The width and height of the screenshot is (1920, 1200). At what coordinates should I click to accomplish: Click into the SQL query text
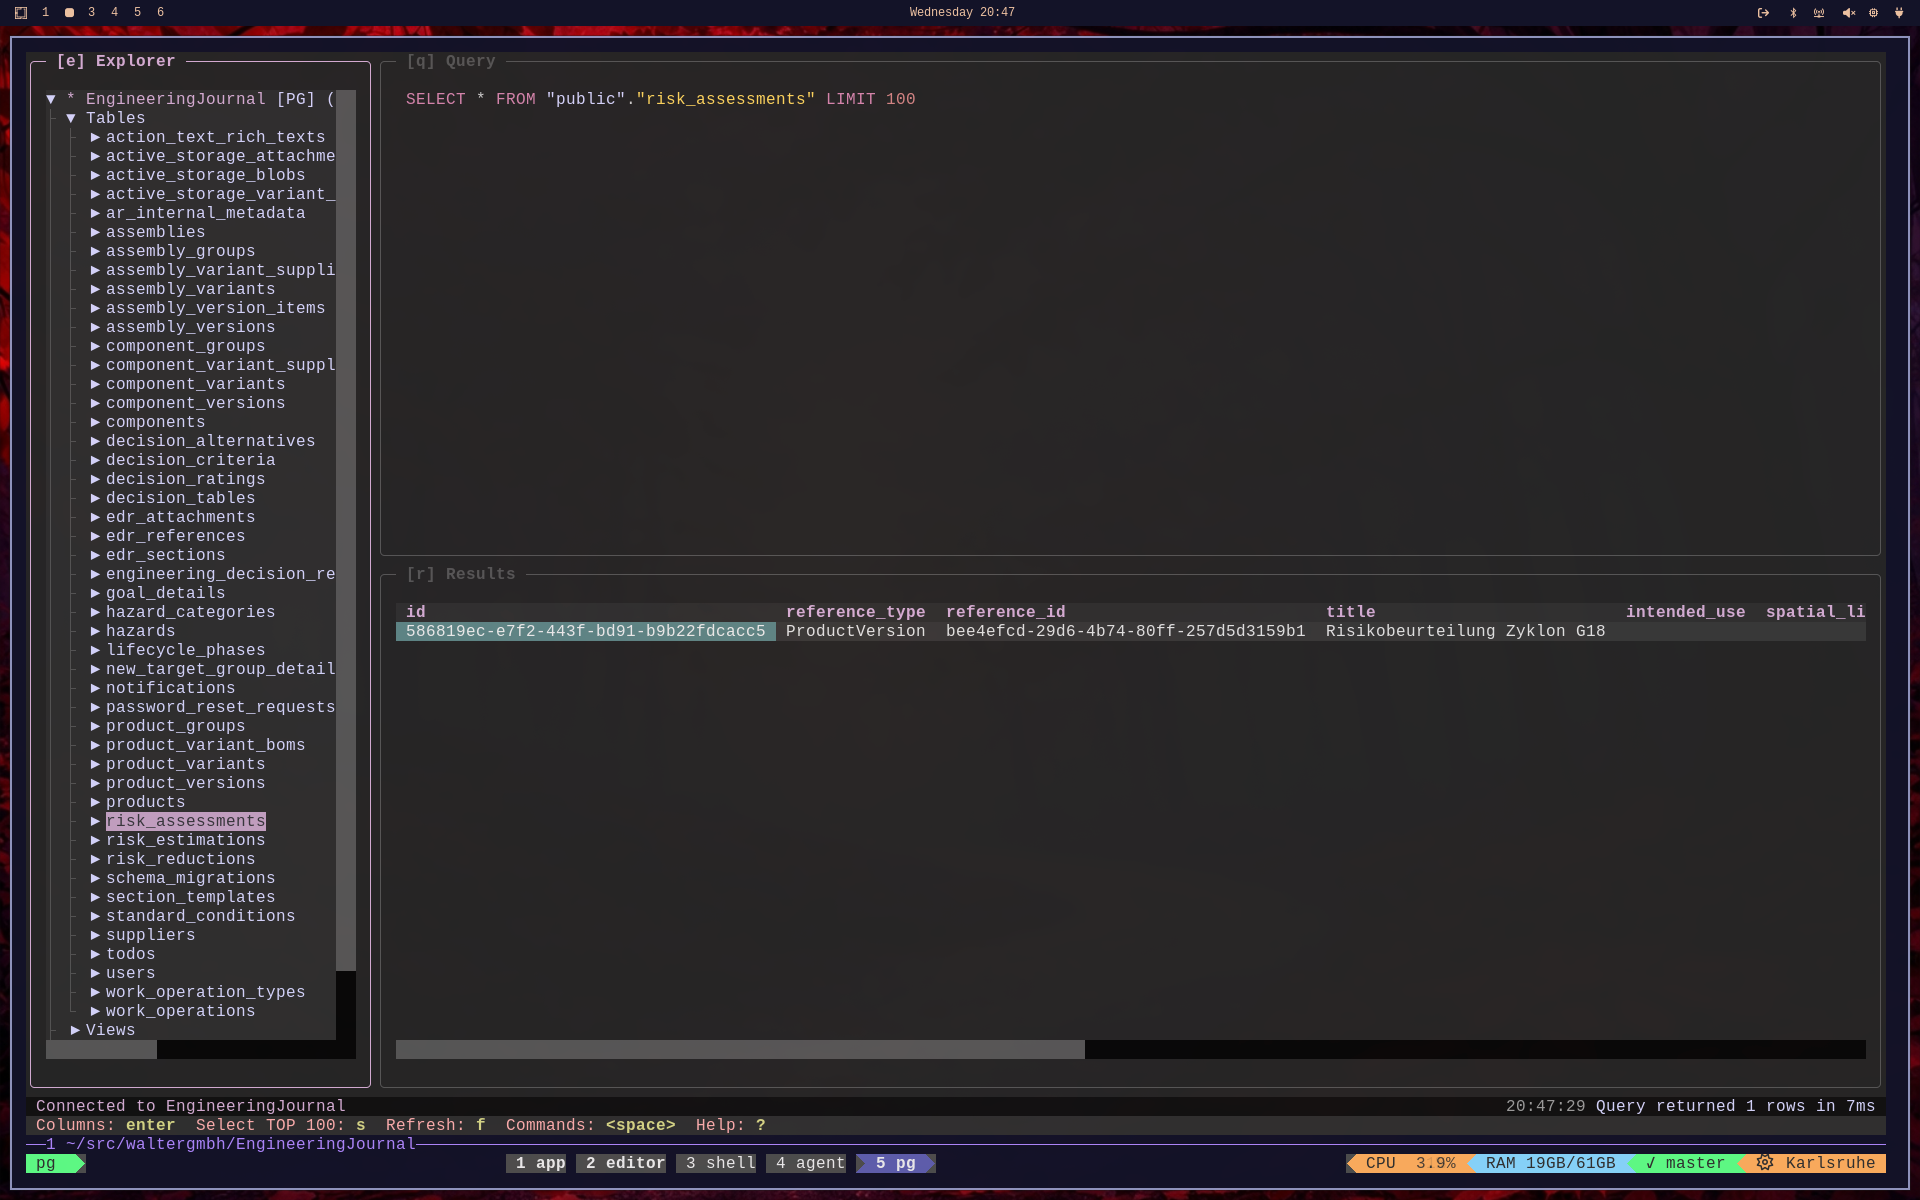[x=660, y=99]
